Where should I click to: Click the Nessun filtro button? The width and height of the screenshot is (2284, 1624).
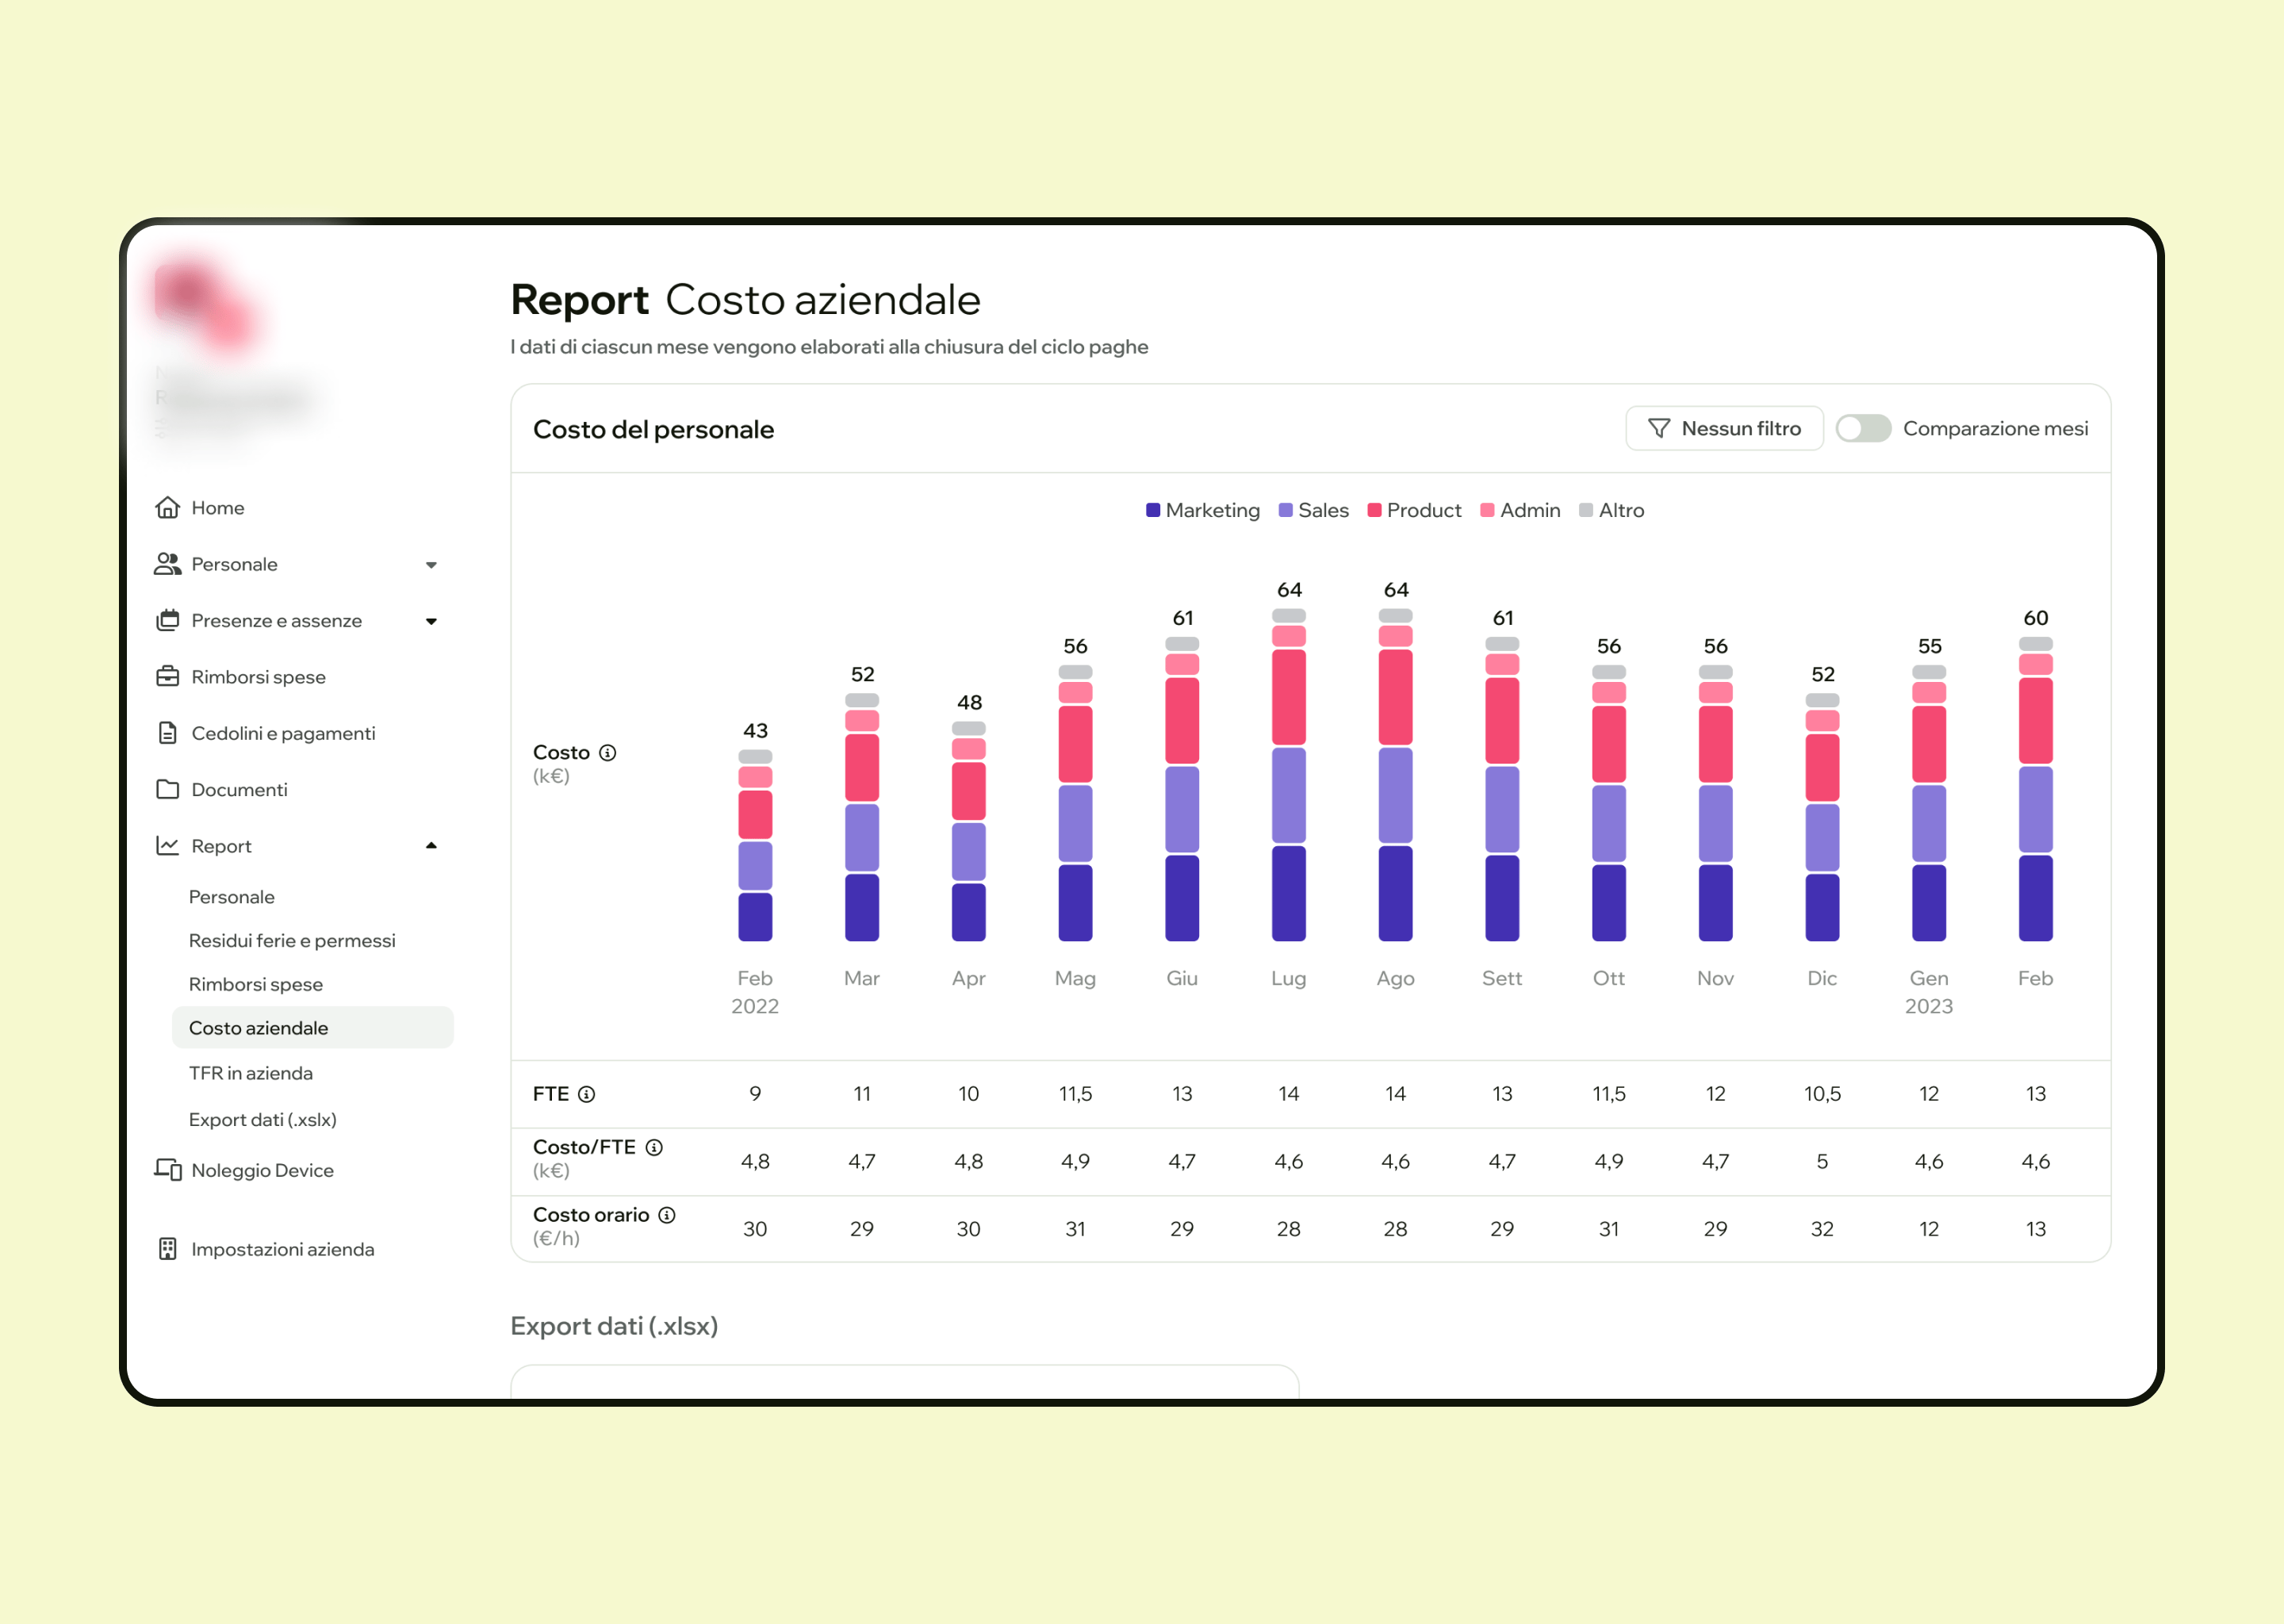(1724, 428)
